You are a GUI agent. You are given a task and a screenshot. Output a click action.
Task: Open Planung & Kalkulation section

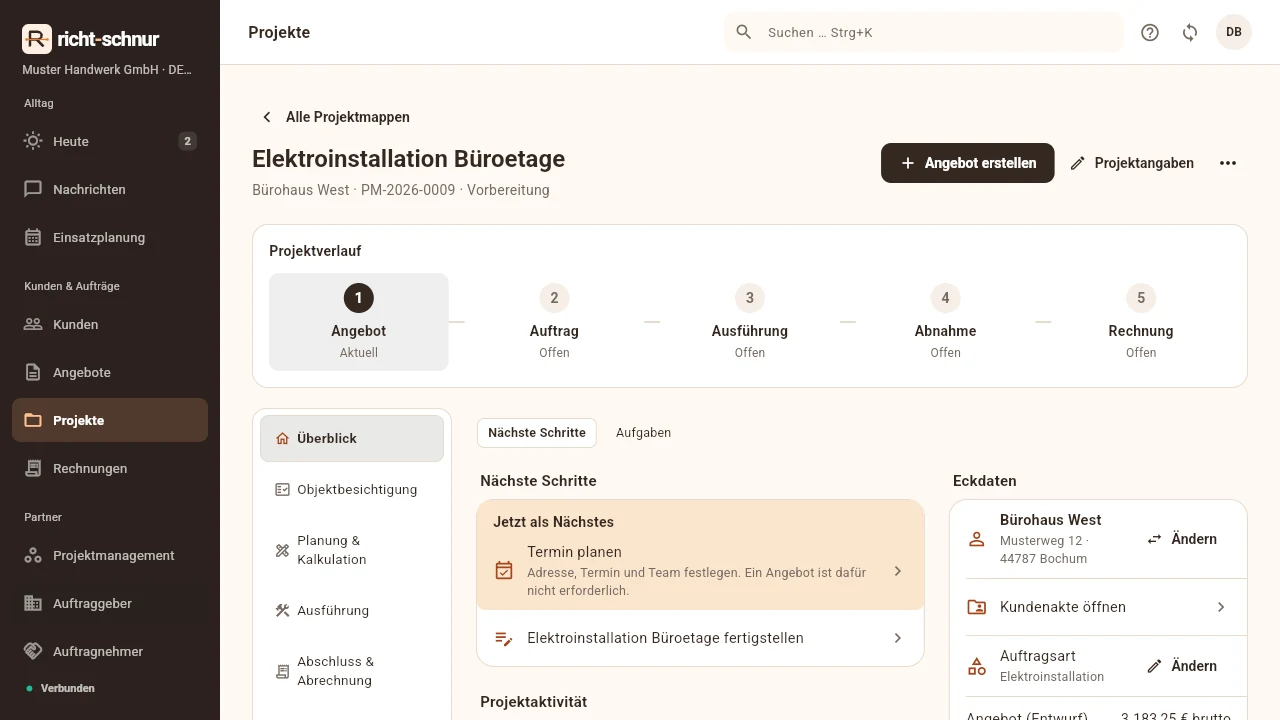coord(352,550)
